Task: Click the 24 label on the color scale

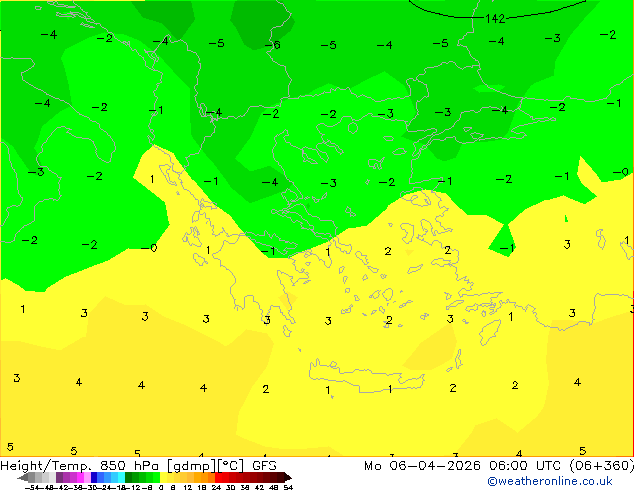Action: pos(216,487)
